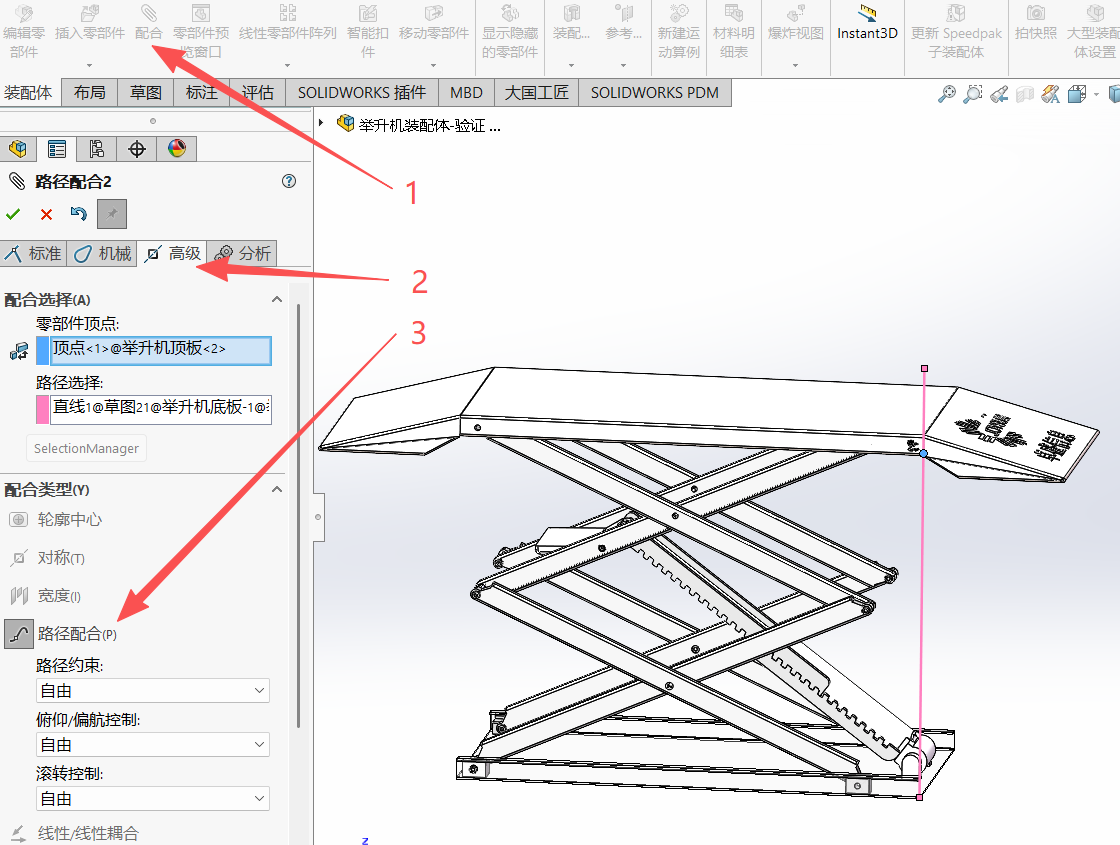Open the 路径约束 dropdown
This screenshot has height=845, width=1120.
point(152,691)
